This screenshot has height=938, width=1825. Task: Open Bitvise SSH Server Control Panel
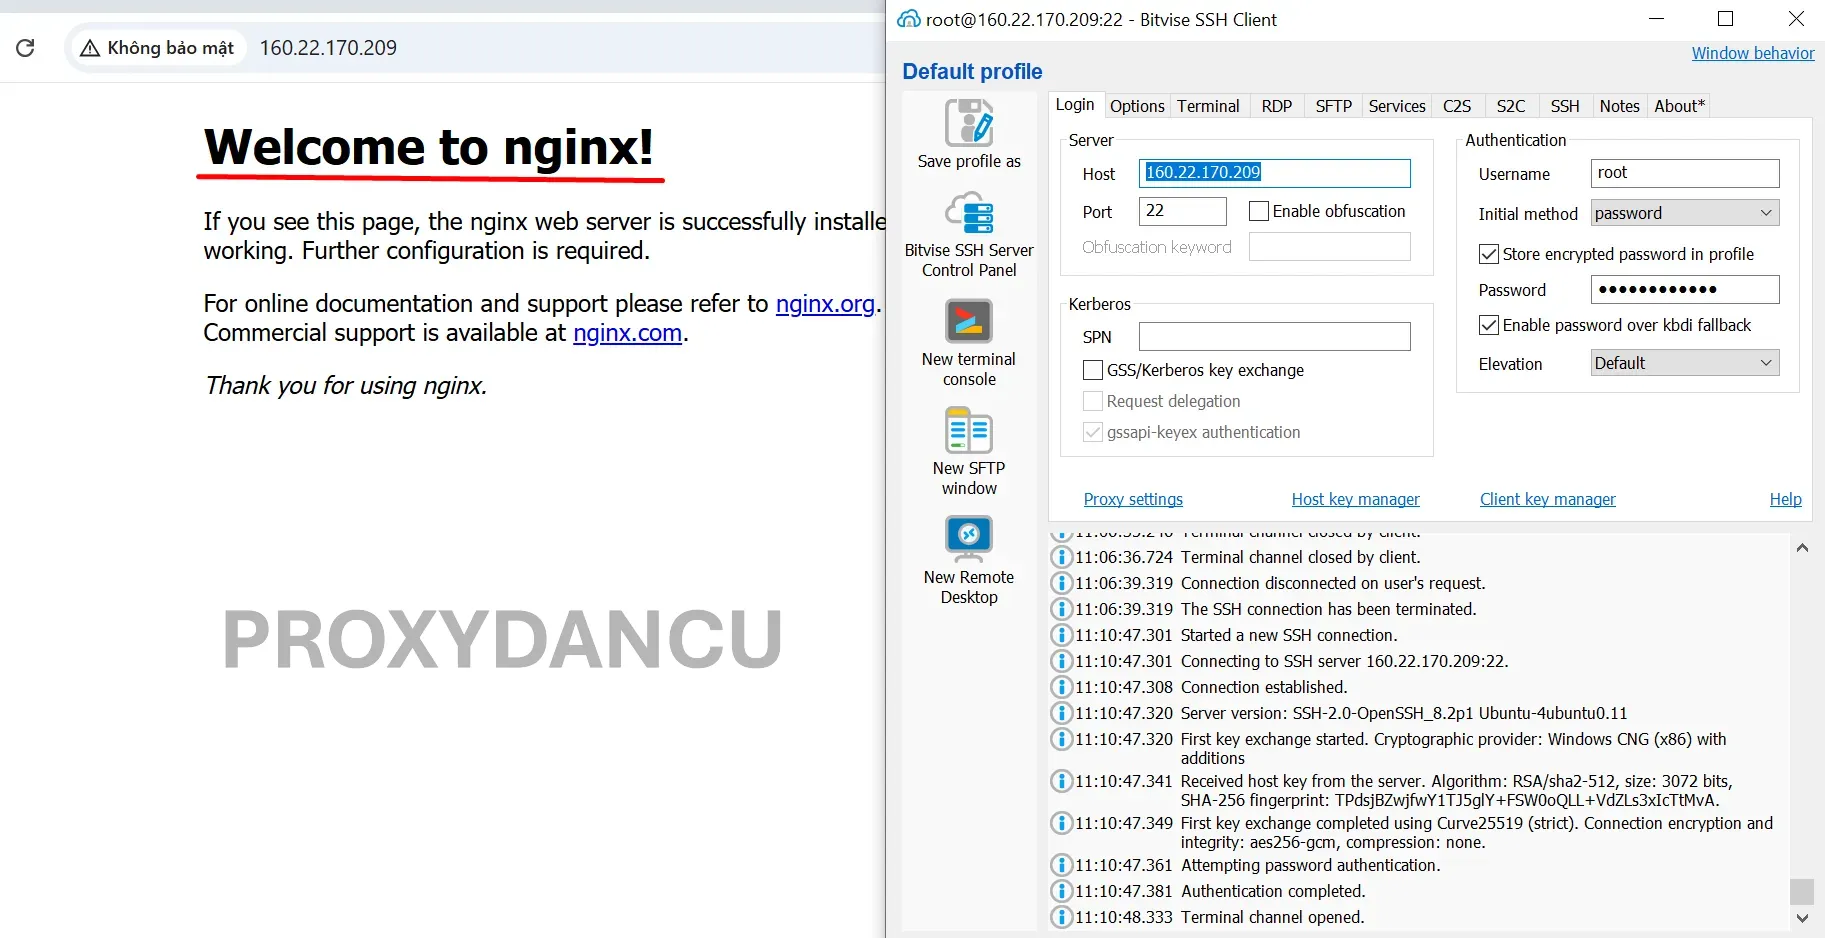969,213
